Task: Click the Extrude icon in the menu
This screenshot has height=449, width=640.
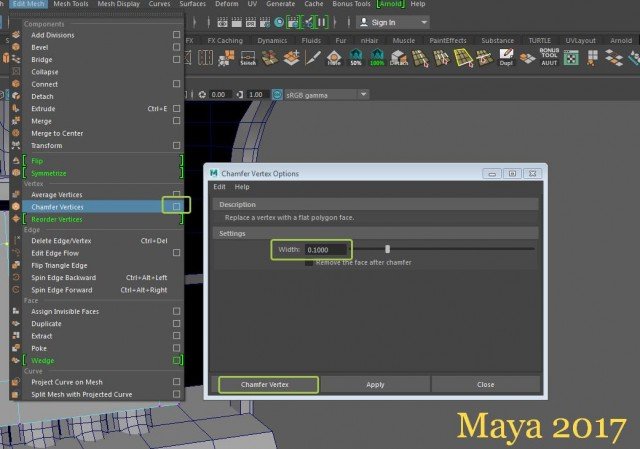Action: coord(16,109)
